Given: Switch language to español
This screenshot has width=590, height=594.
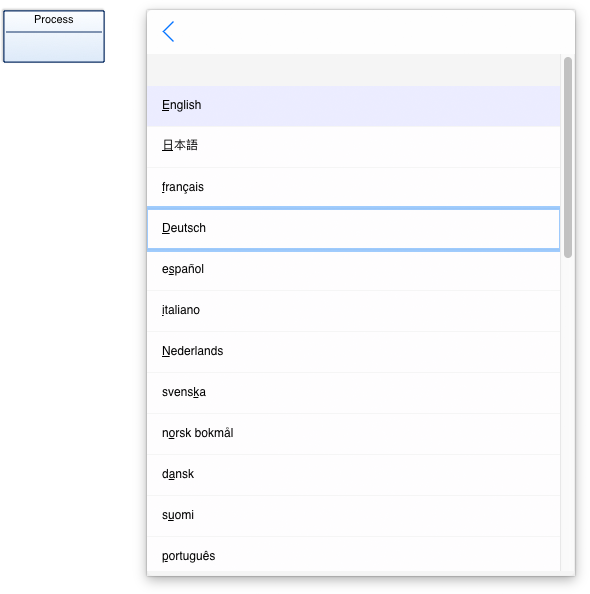Looking at the screenshot, I should pos(354,270).
